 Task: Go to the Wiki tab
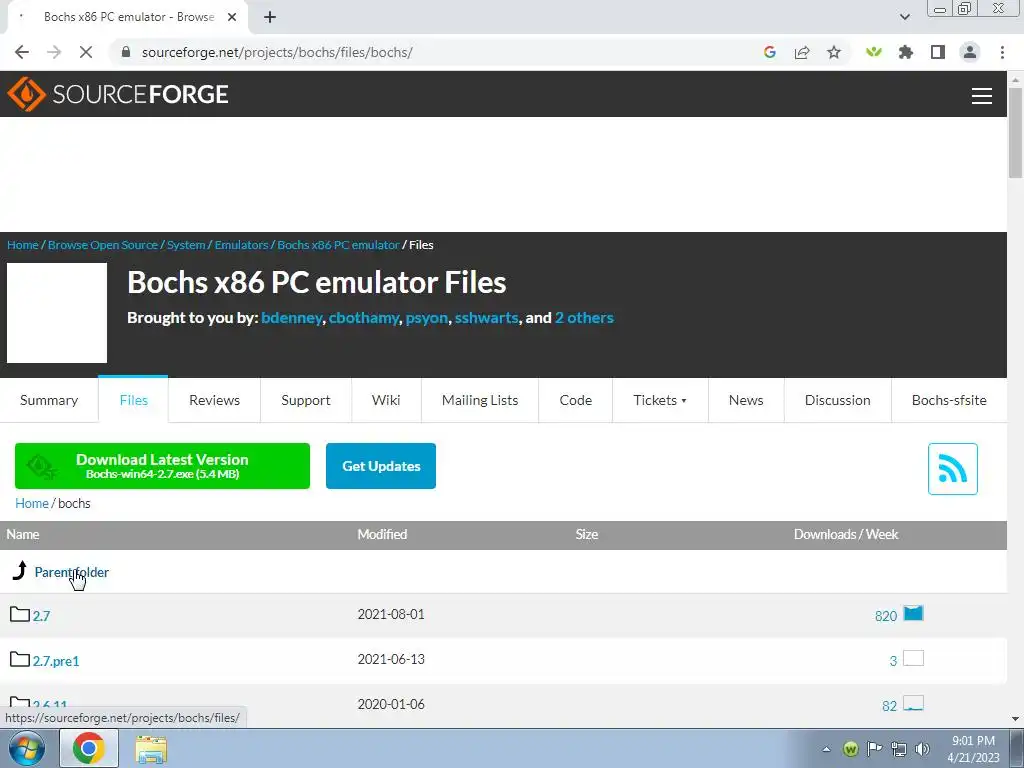tap(386, 400)
